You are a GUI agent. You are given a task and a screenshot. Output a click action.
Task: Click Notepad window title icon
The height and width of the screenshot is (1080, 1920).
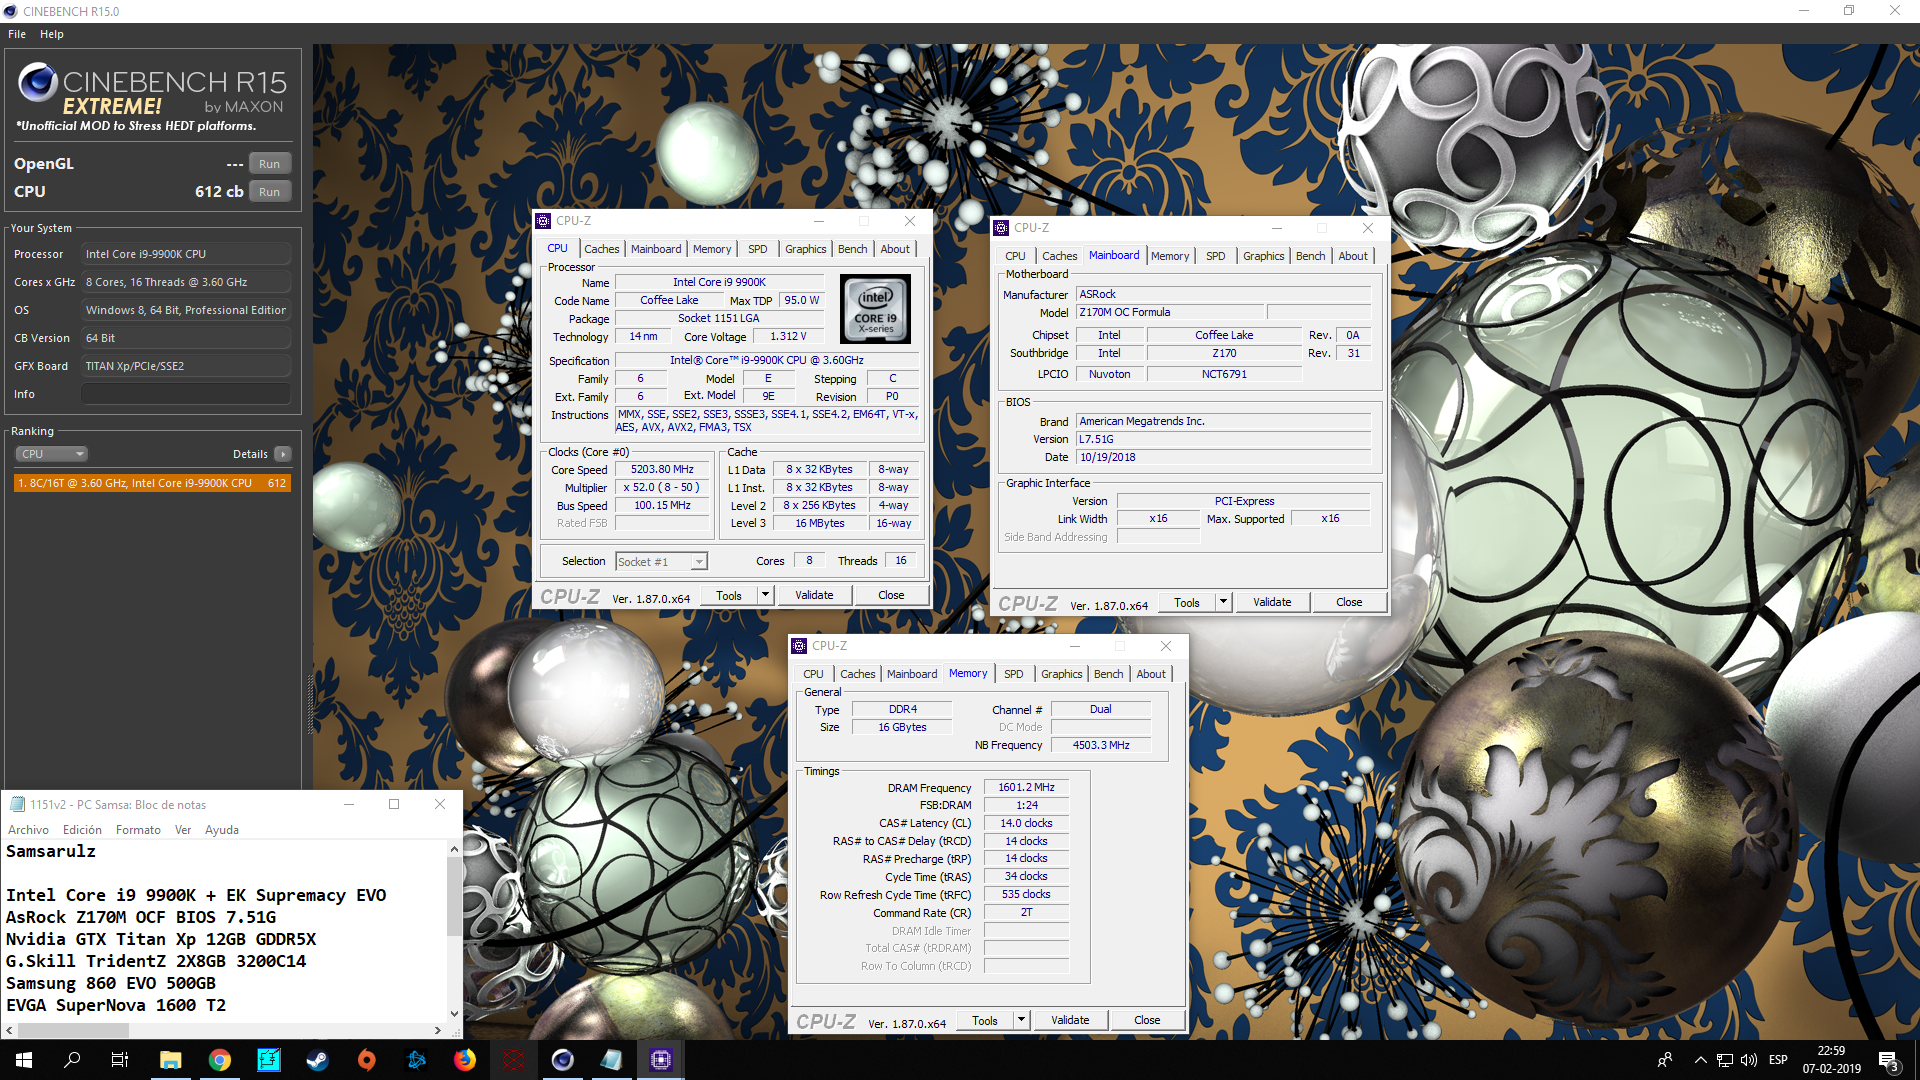[17, 804]
